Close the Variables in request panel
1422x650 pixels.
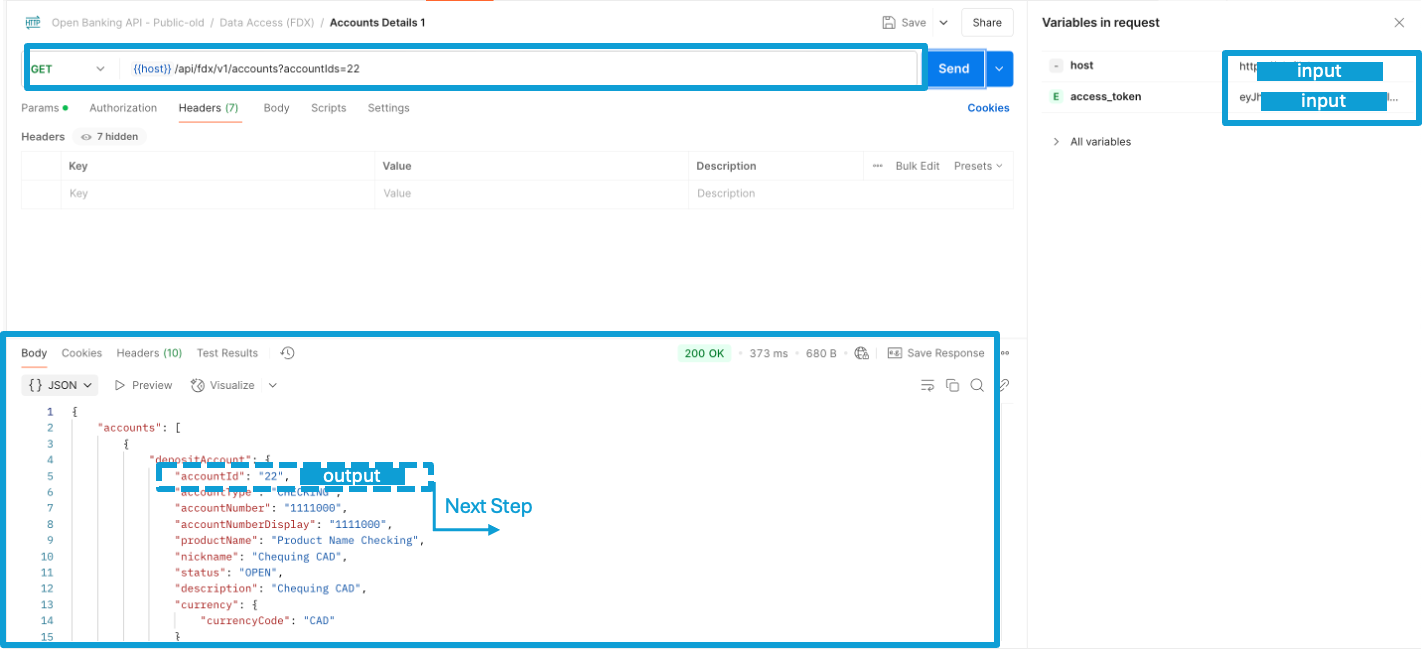tap(1399, 23)
